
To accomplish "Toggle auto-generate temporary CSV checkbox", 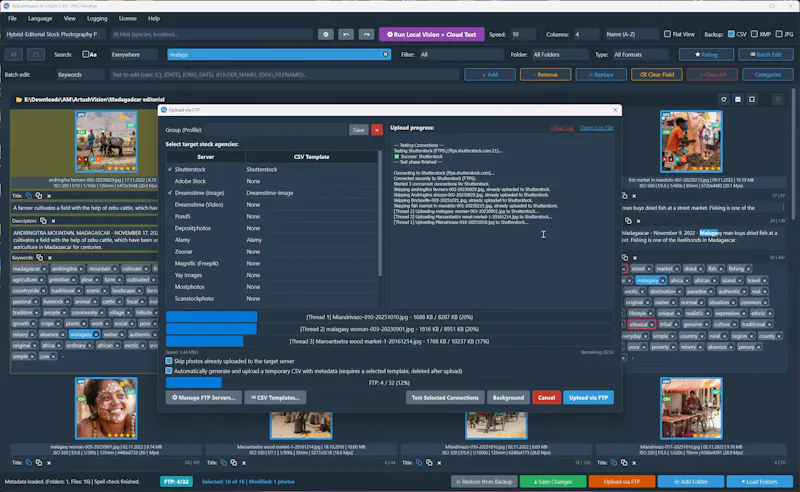I will 168,371.
